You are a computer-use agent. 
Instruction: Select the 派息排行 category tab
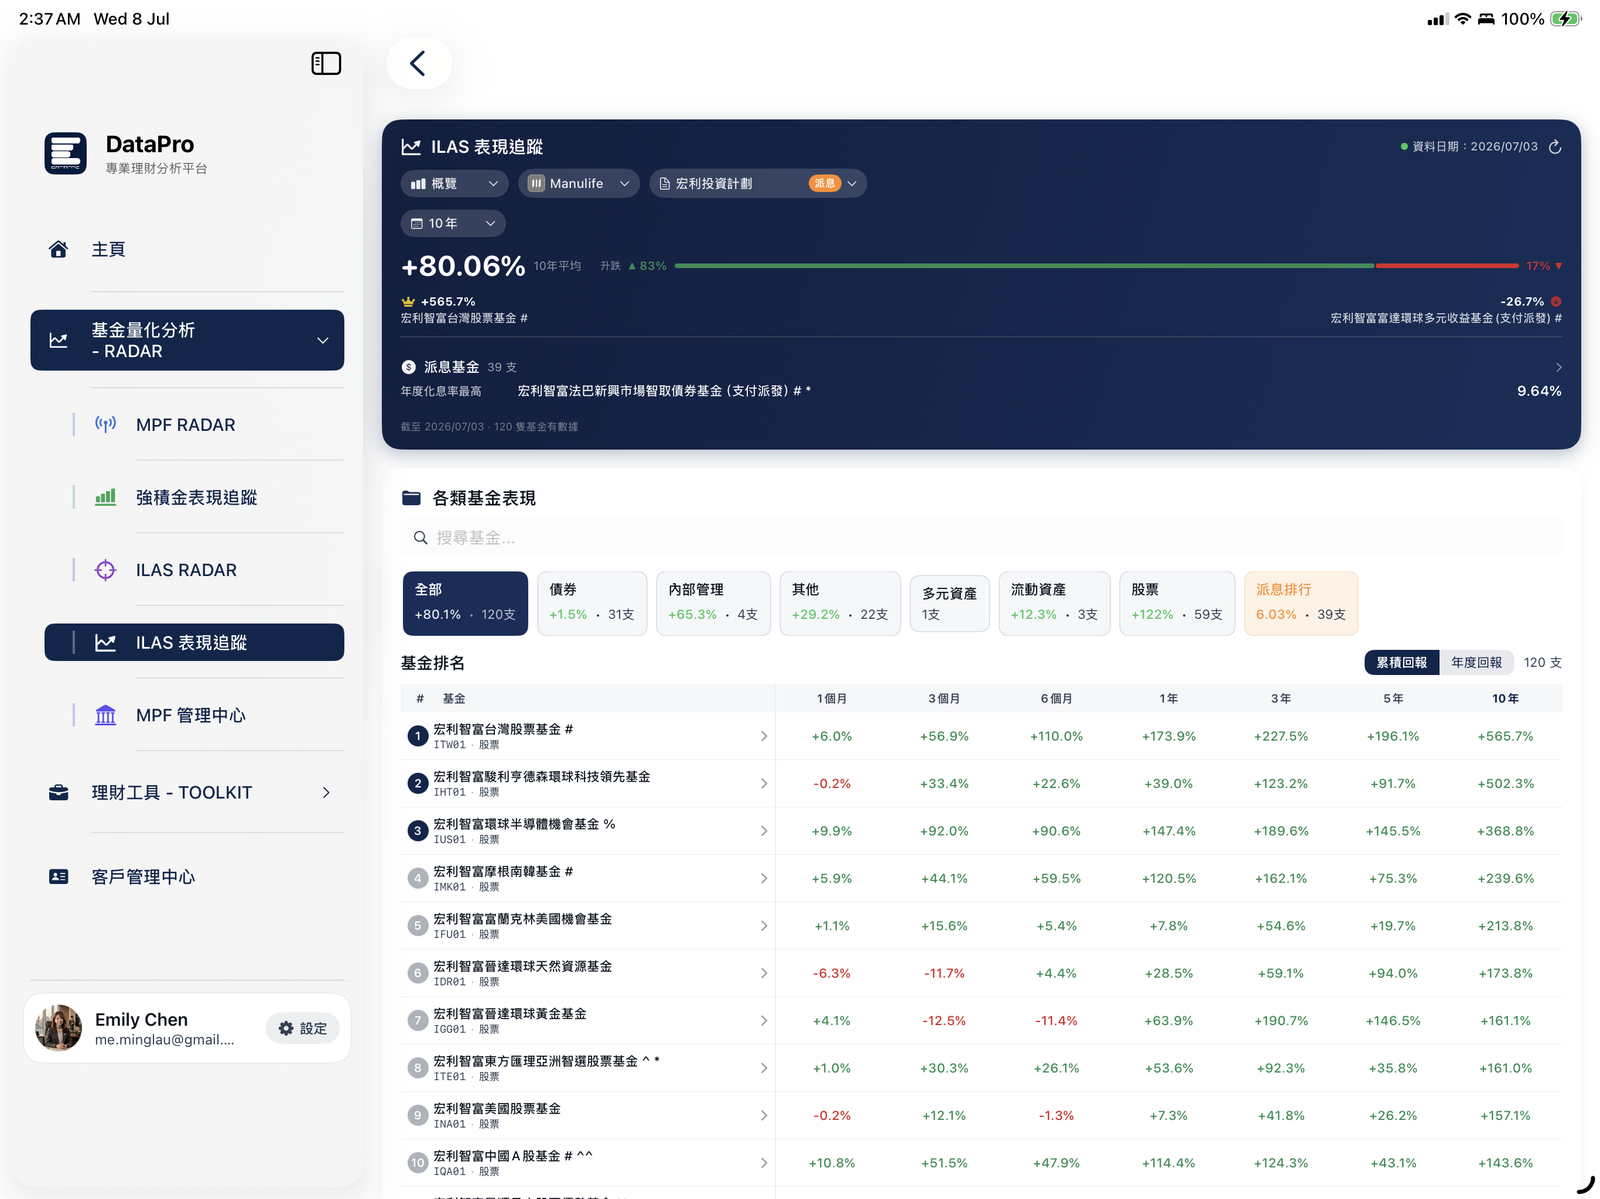[1301, 603]
